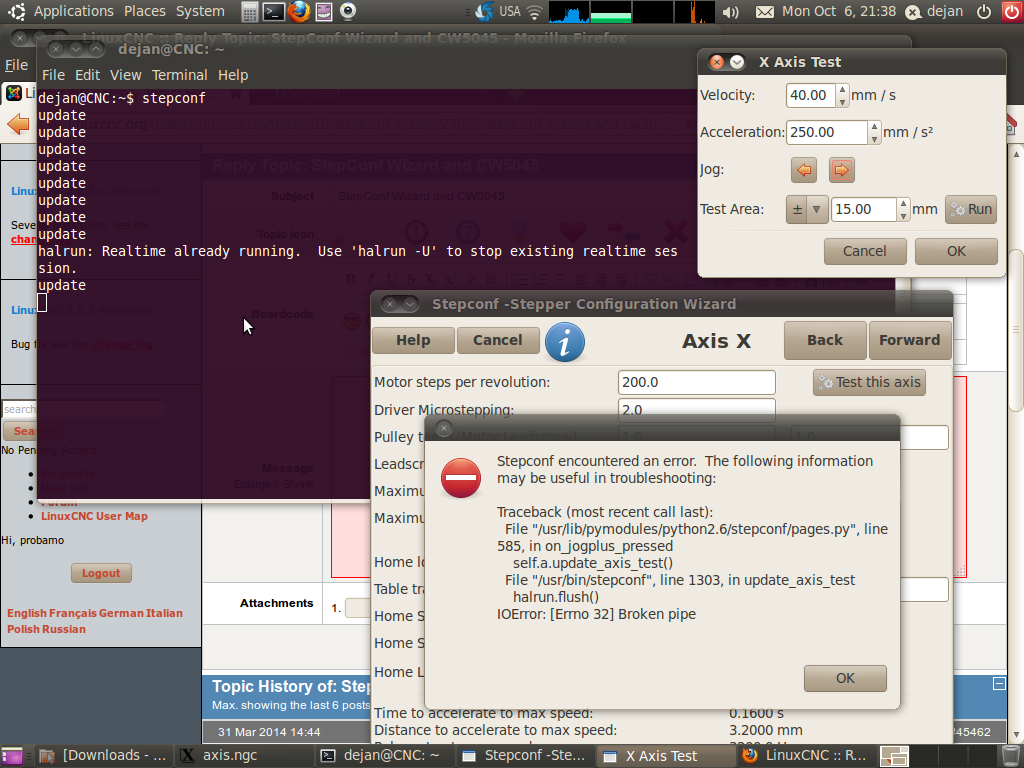This screenshot has width=1024, height=768.
Task: Switch to the axis.ngc window in the taskbar
Action: tap(244, 756)
